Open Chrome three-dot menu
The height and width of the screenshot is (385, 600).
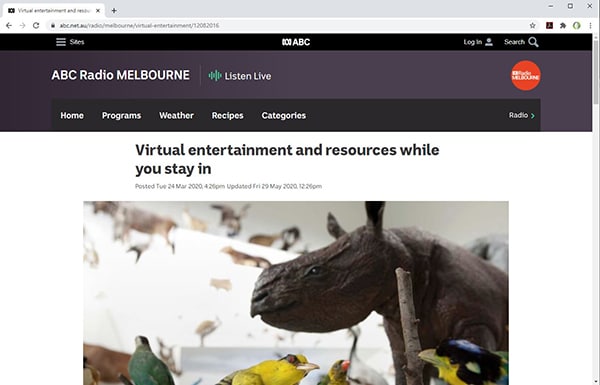click(590, 25)
